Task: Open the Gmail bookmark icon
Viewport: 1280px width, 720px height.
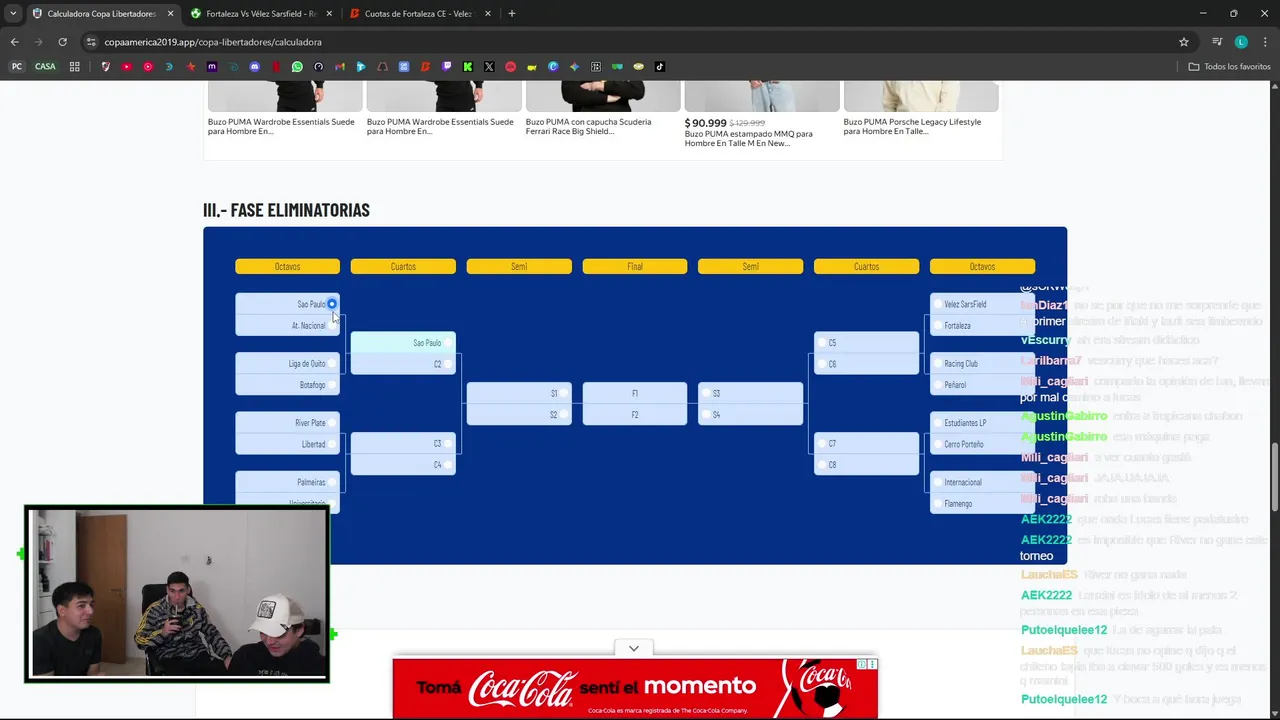Action: tap(340, 67)
